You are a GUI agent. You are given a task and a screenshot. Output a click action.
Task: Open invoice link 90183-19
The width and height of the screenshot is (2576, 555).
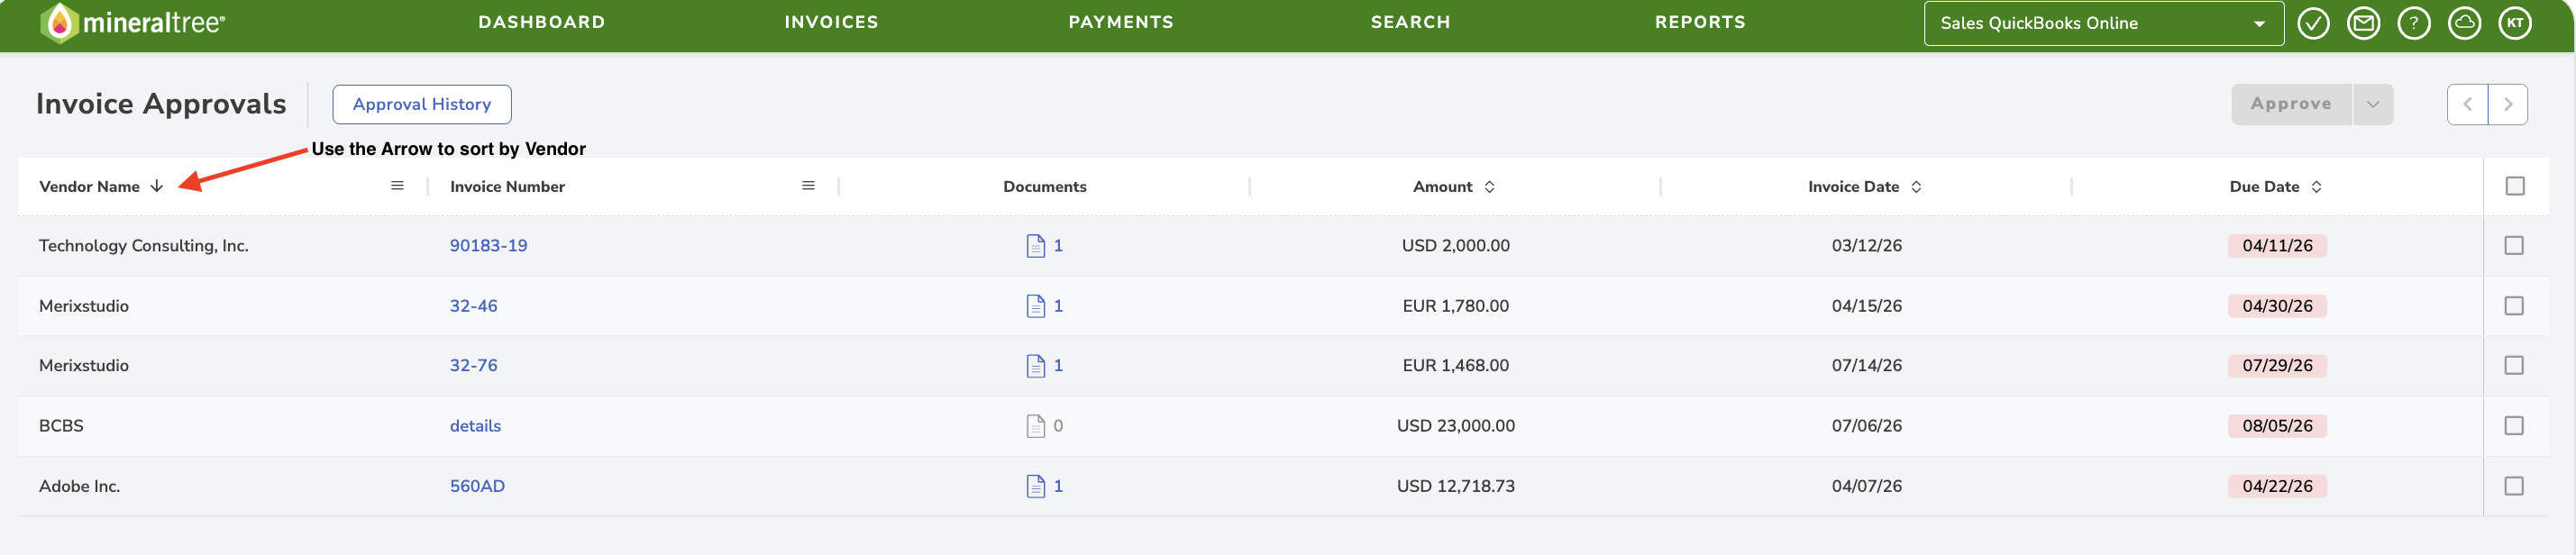pyautogui.click(x=488, y=246)
